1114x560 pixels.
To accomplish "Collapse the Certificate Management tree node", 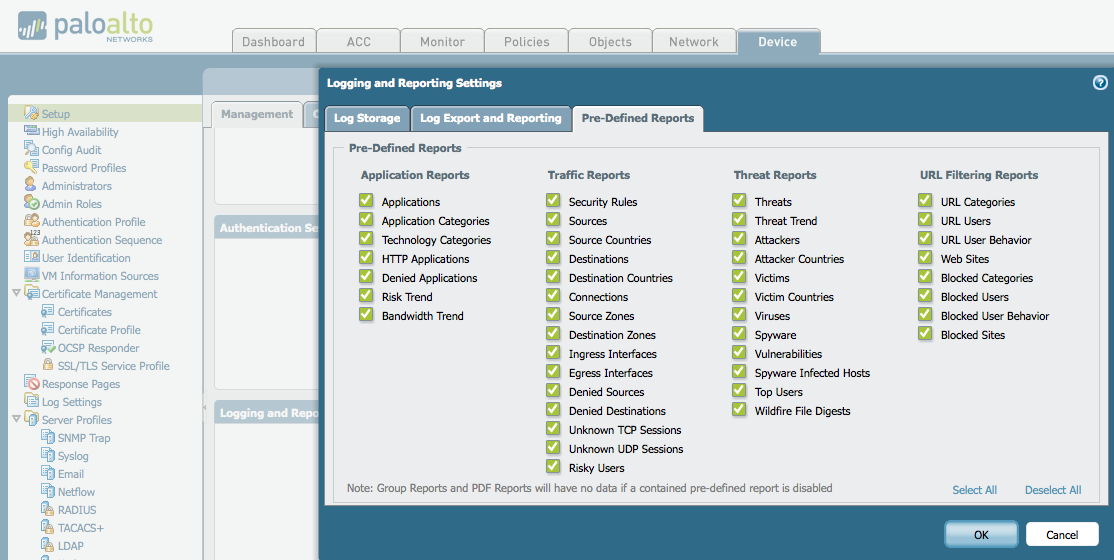I will click(x=16, y=293).
